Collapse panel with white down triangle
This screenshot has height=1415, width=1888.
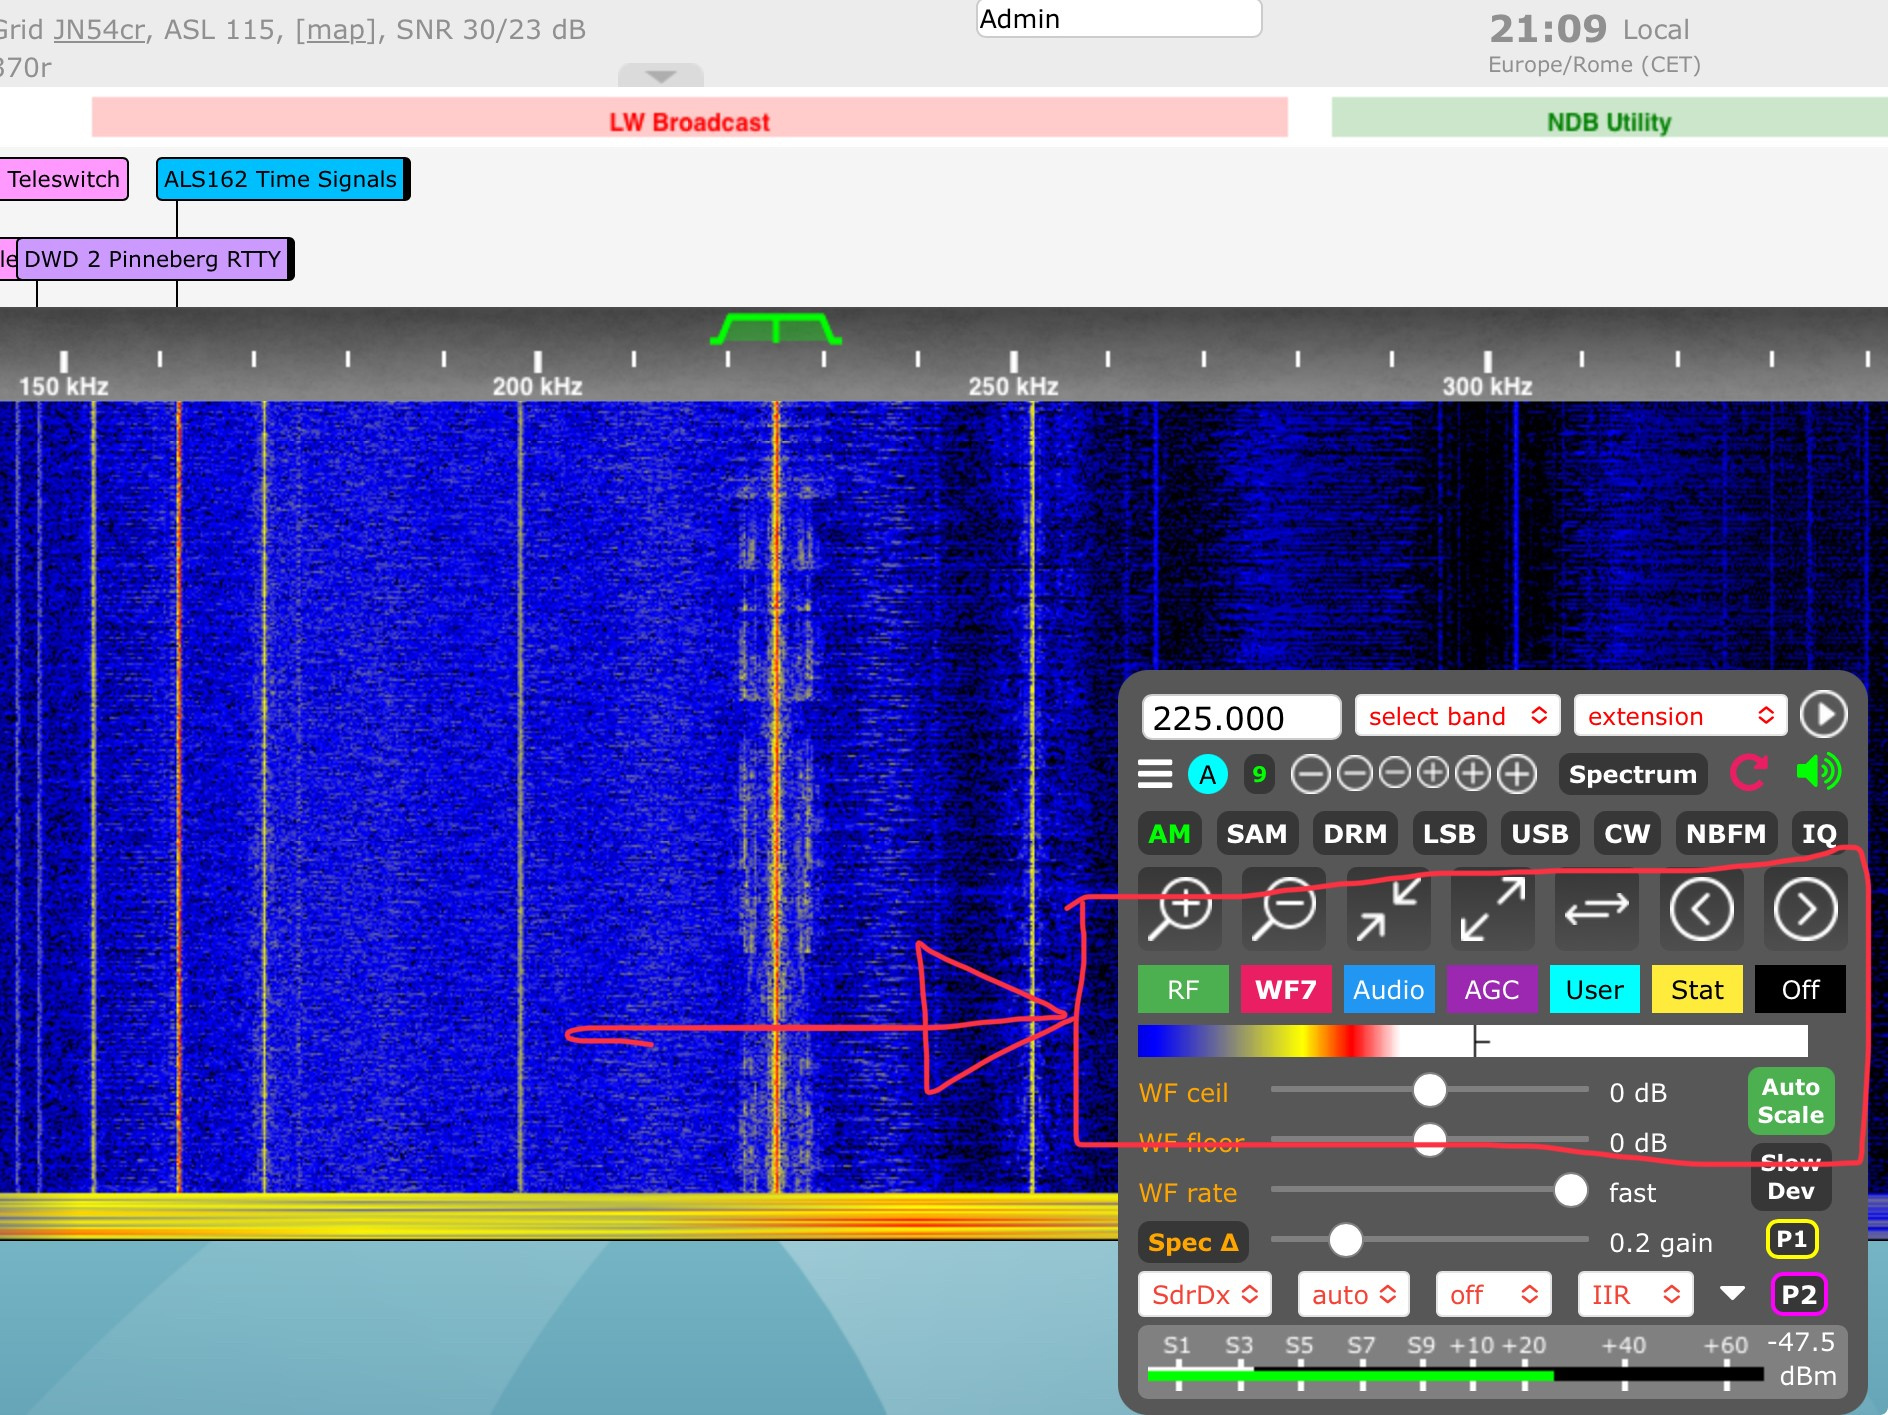tap(1732, 1294)
